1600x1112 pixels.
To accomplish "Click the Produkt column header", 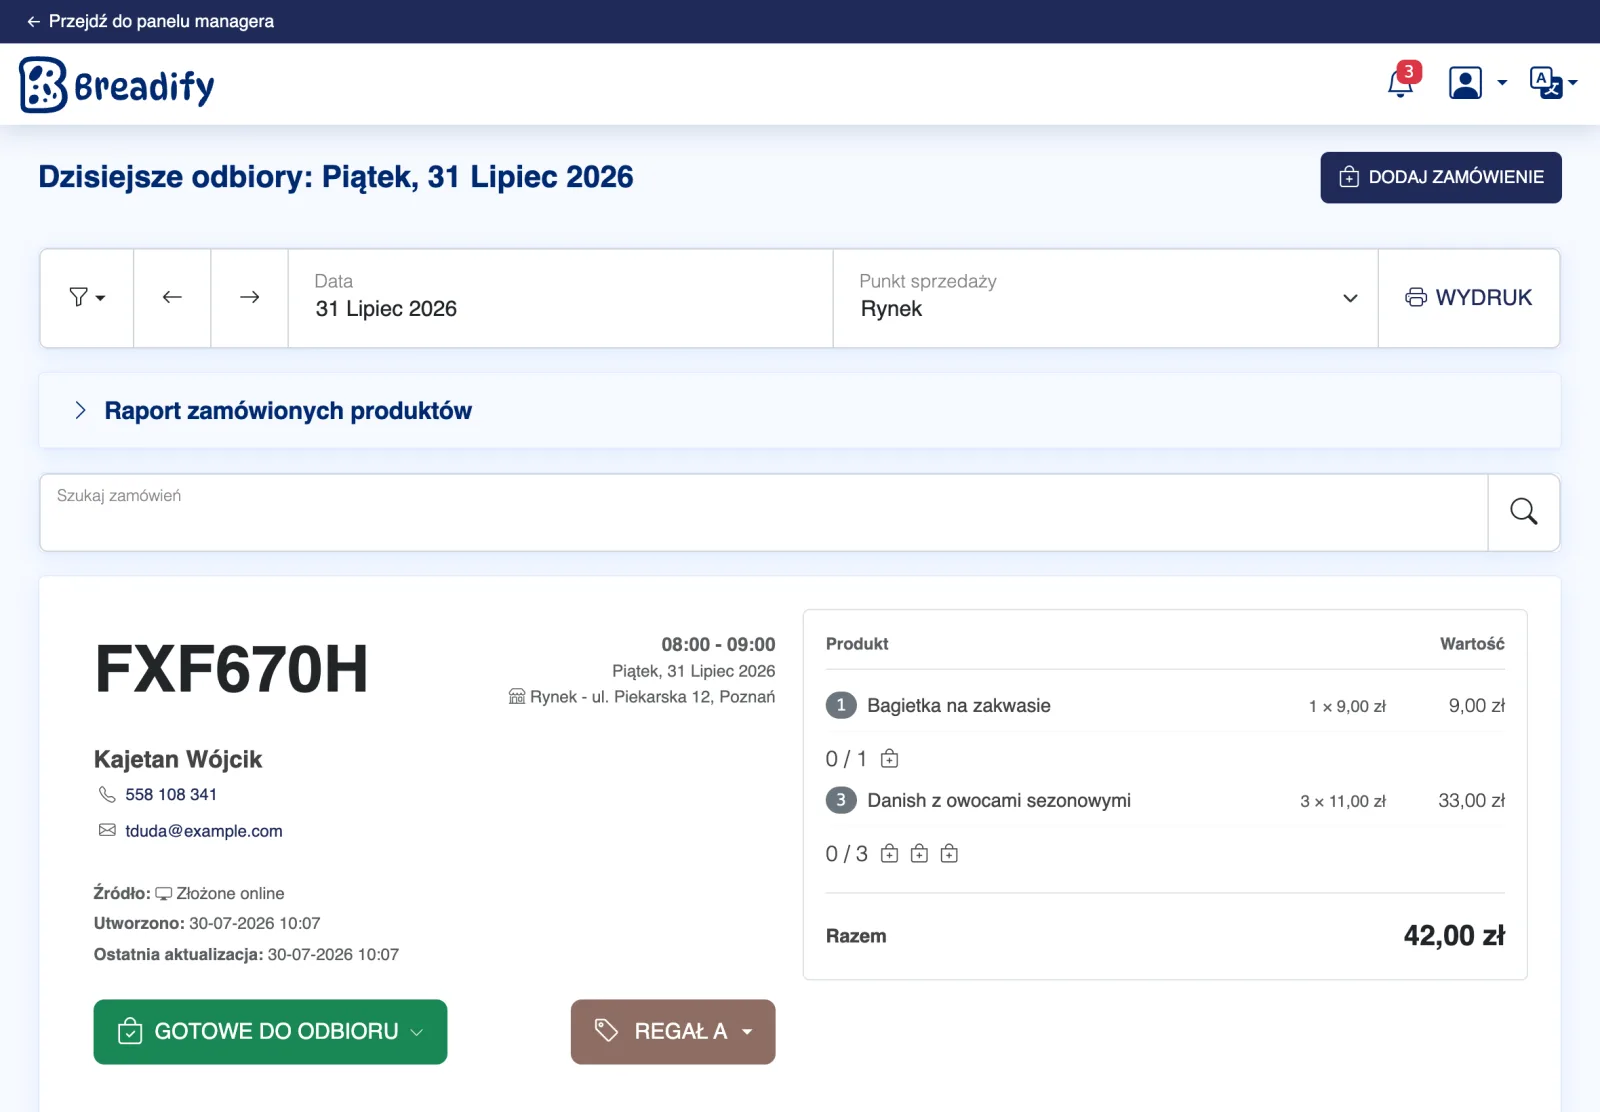I will coord(857,644).
